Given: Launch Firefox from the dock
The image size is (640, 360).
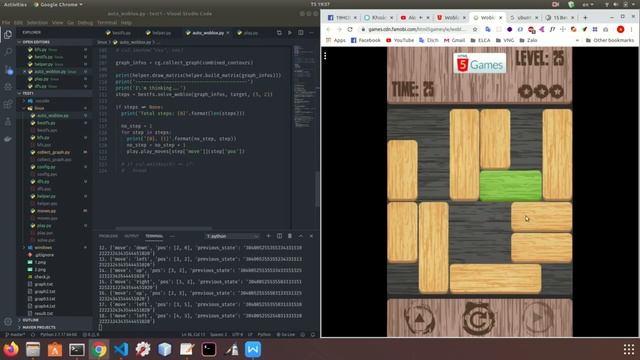Looking at the screenshot, I should [11, 350].
